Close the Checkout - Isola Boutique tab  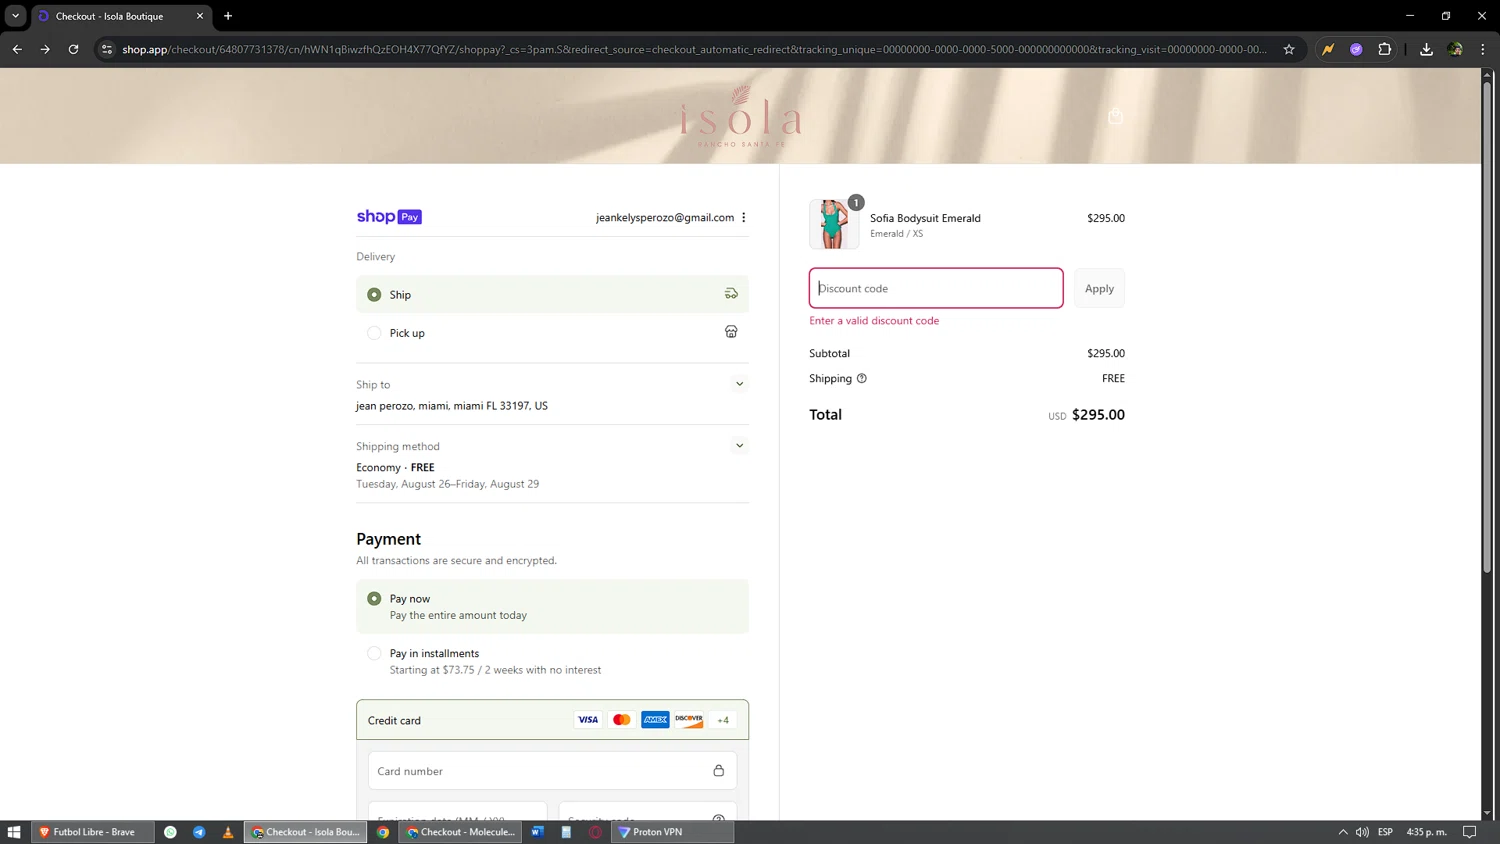(199, 16)
